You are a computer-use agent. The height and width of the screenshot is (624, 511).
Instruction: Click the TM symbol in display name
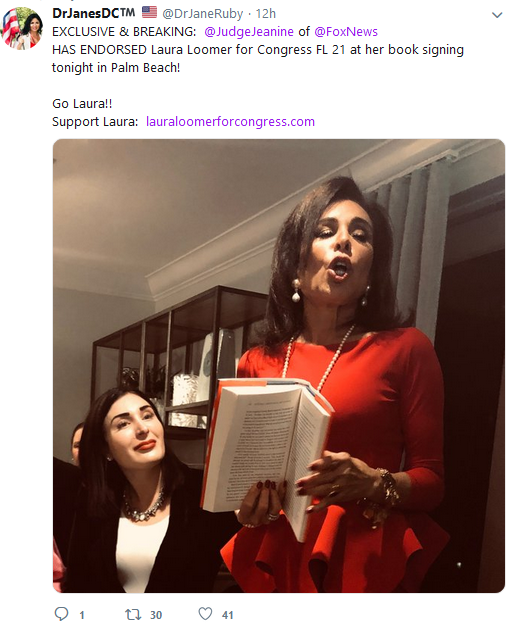point(127,12)
